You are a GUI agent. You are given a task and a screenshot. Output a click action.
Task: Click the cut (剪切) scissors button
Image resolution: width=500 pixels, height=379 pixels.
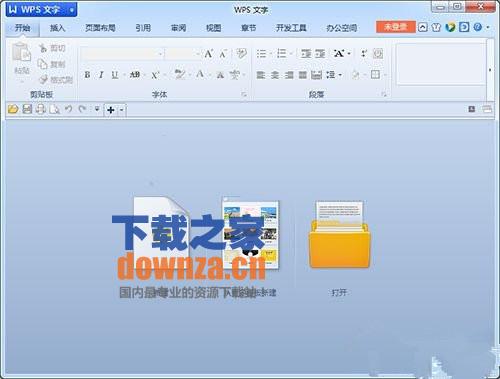52,48
